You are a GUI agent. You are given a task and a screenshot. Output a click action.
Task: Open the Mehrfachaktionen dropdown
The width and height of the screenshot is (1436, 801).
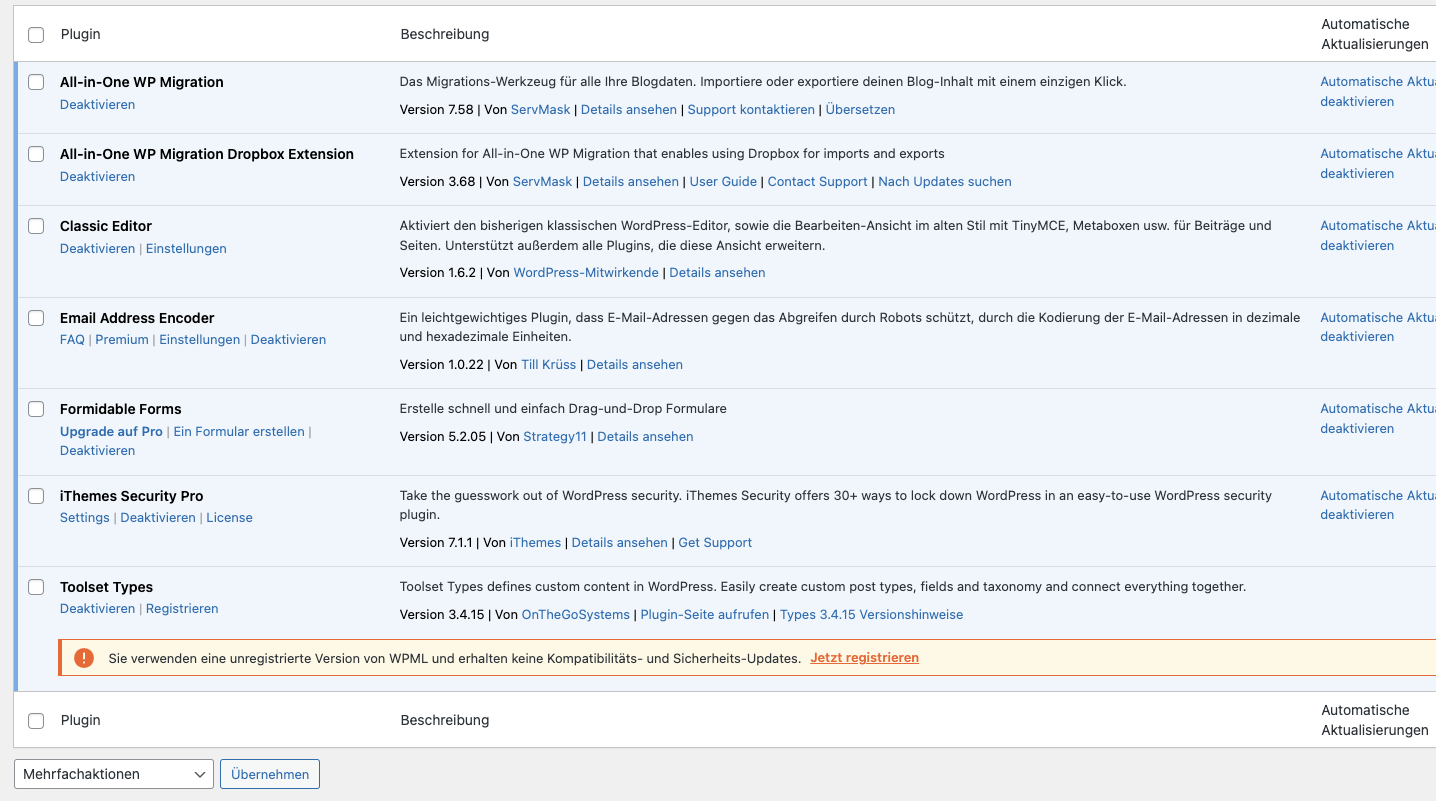(114, 774)
